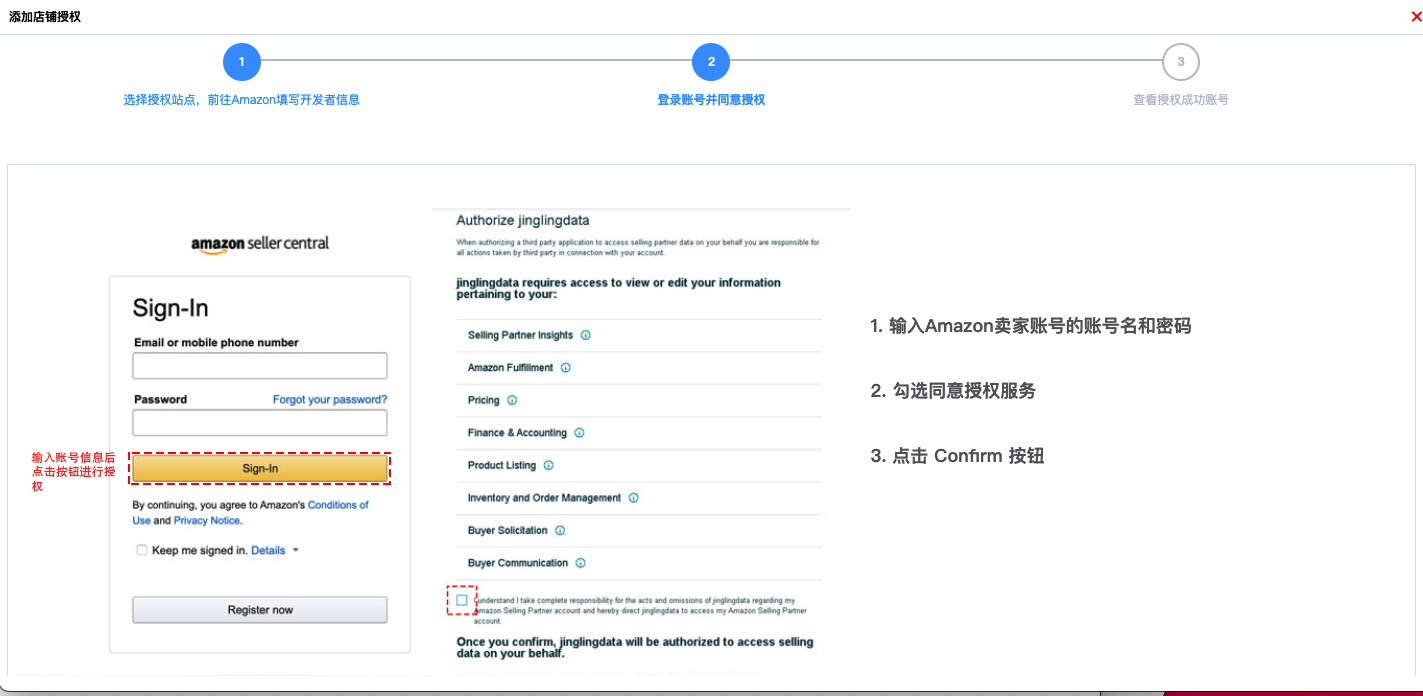Click the Buyer Solicitation row text
Viewport: 1423px width, 696px height.
(x=508, y=530)
